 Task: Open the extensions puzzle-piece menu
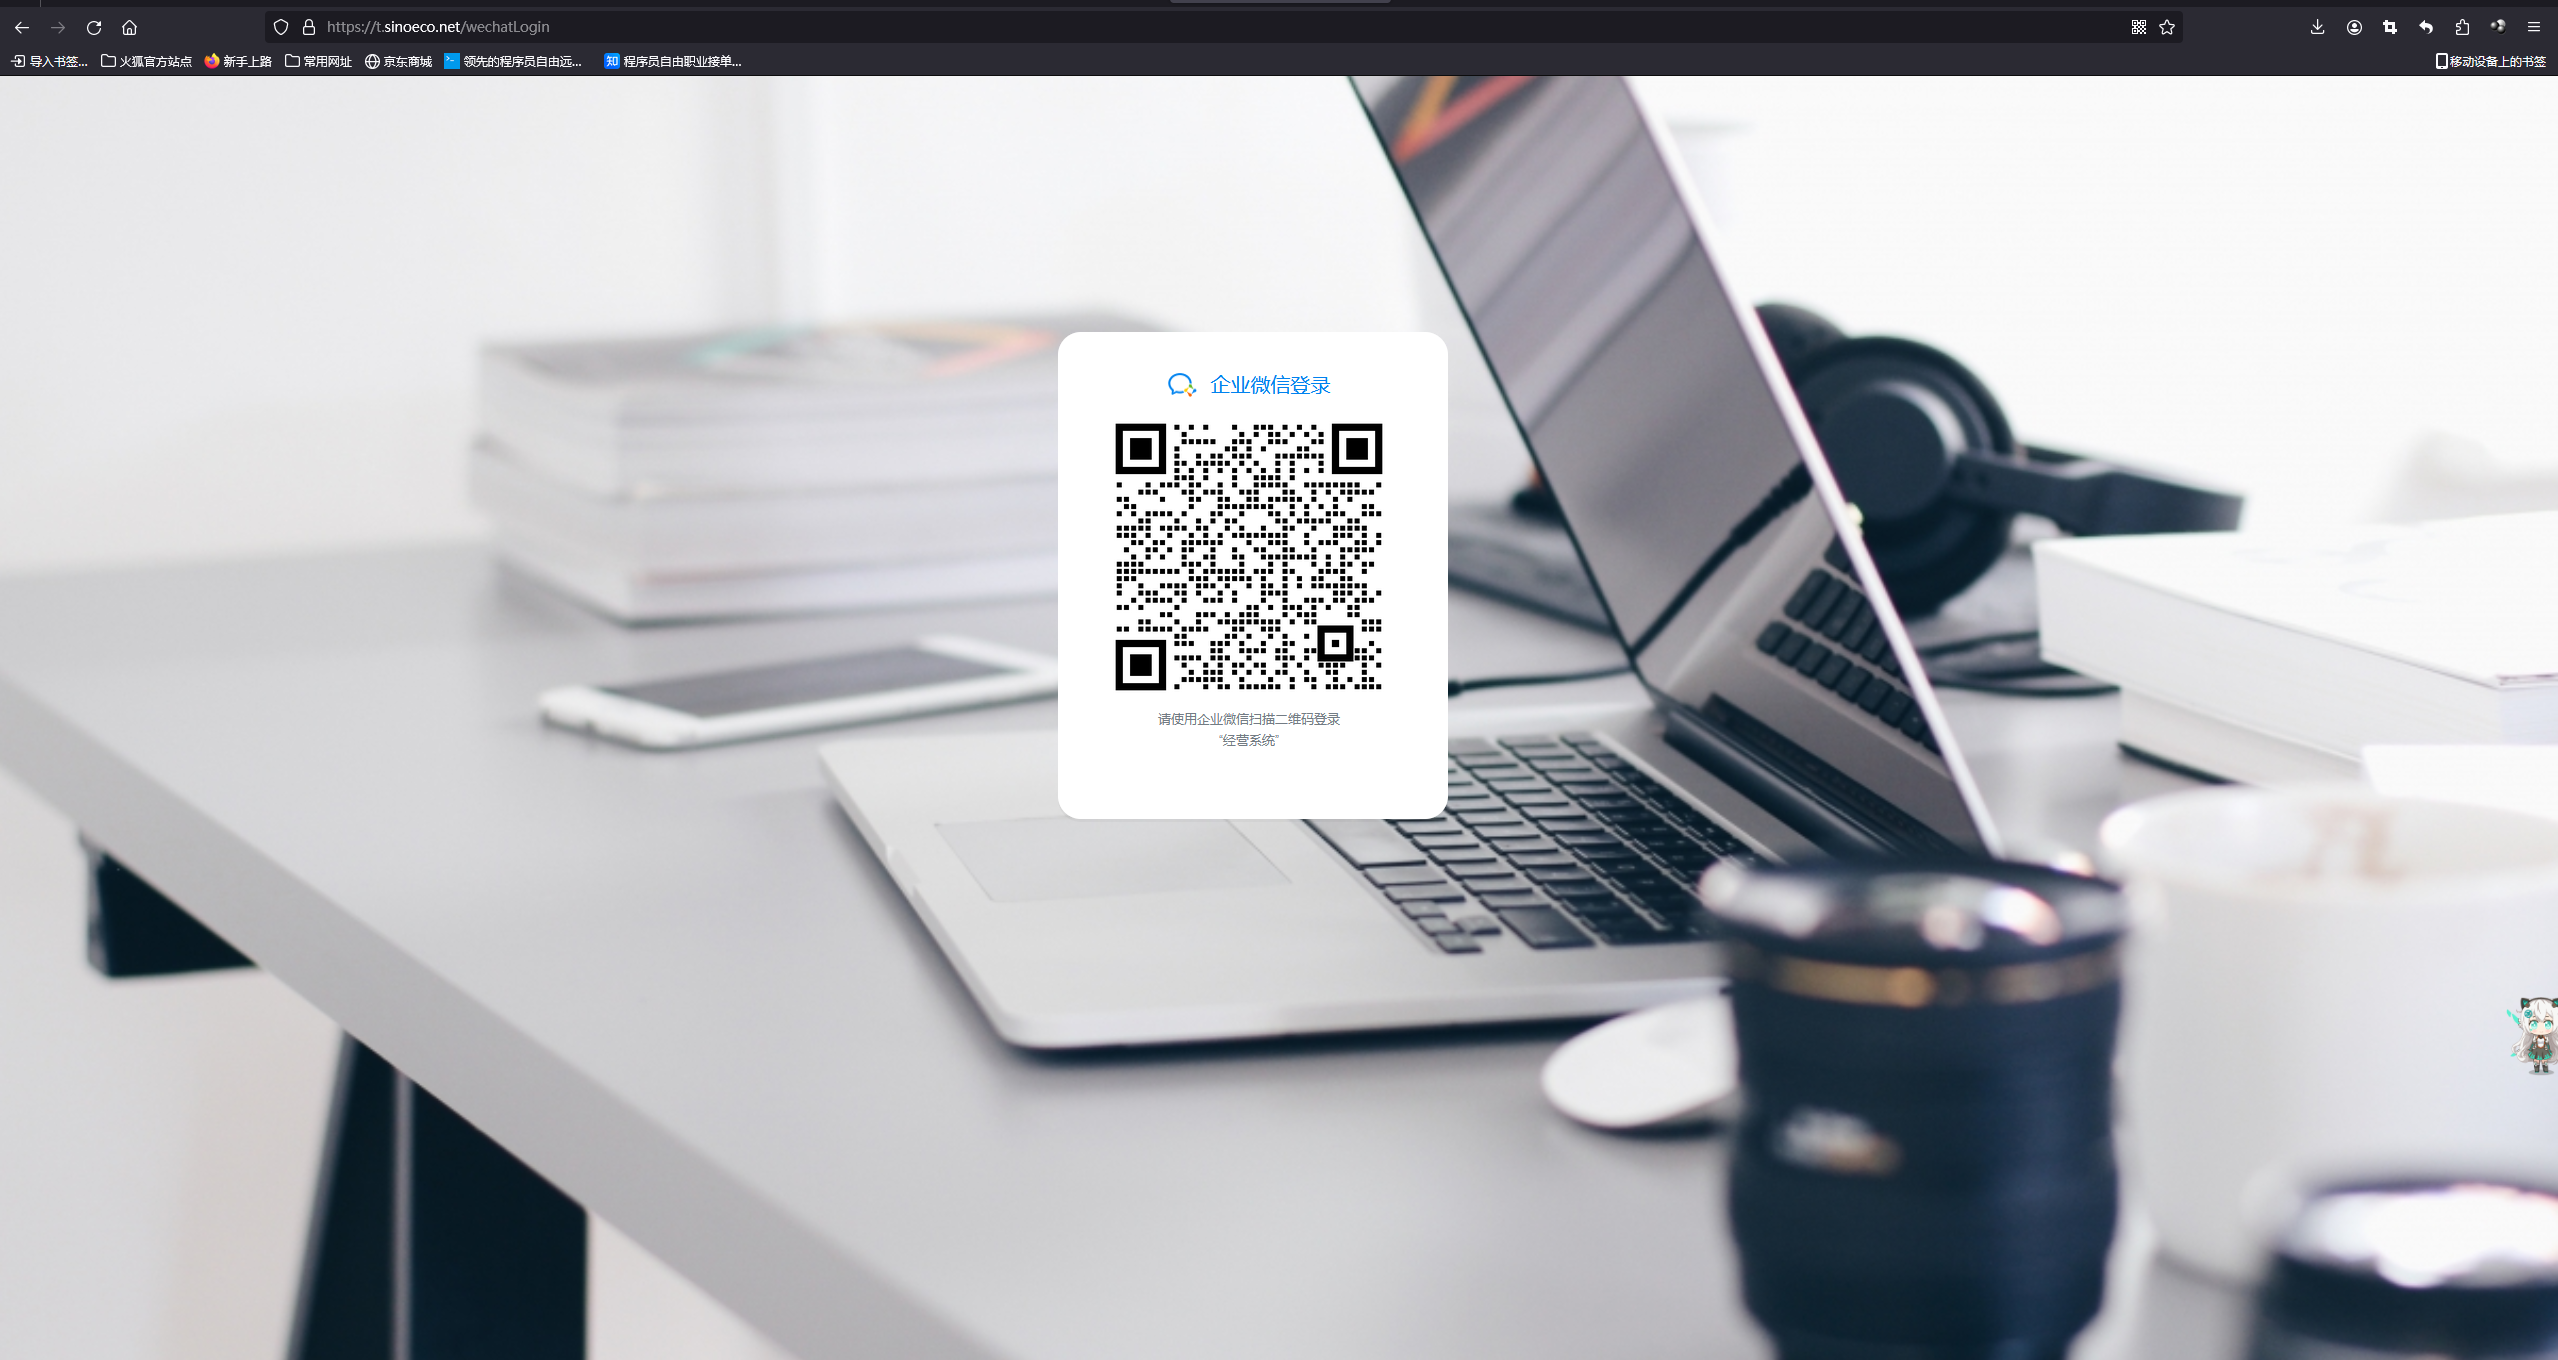2462,27
